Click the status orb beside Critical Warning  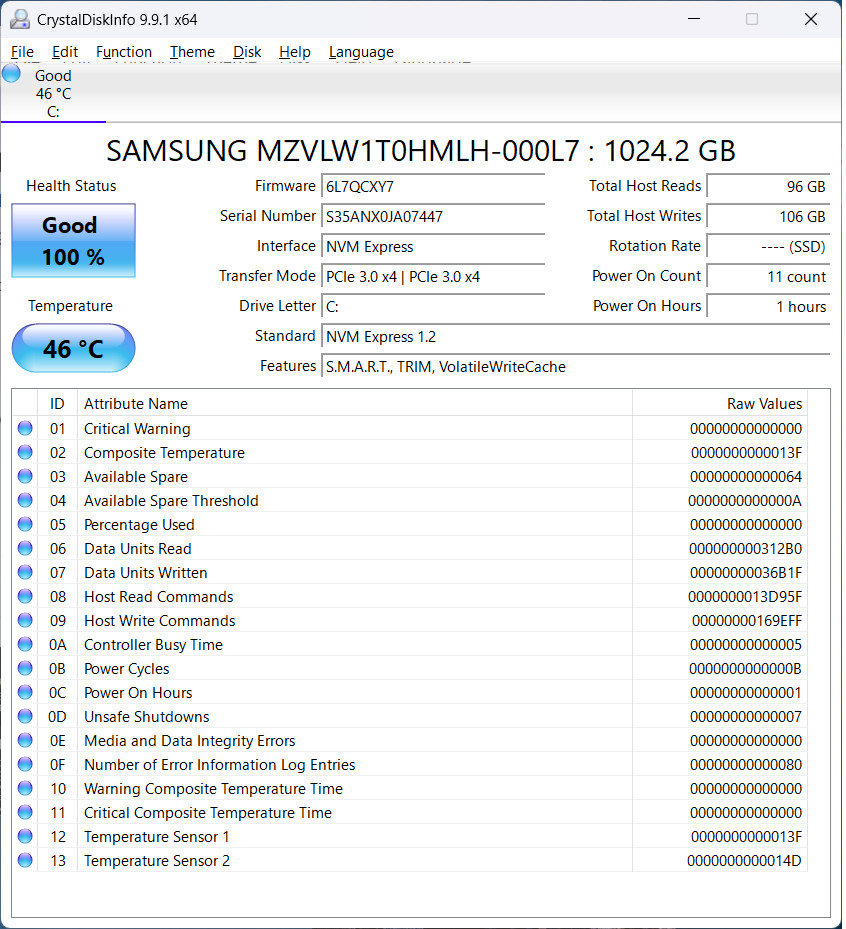[25, 428]
